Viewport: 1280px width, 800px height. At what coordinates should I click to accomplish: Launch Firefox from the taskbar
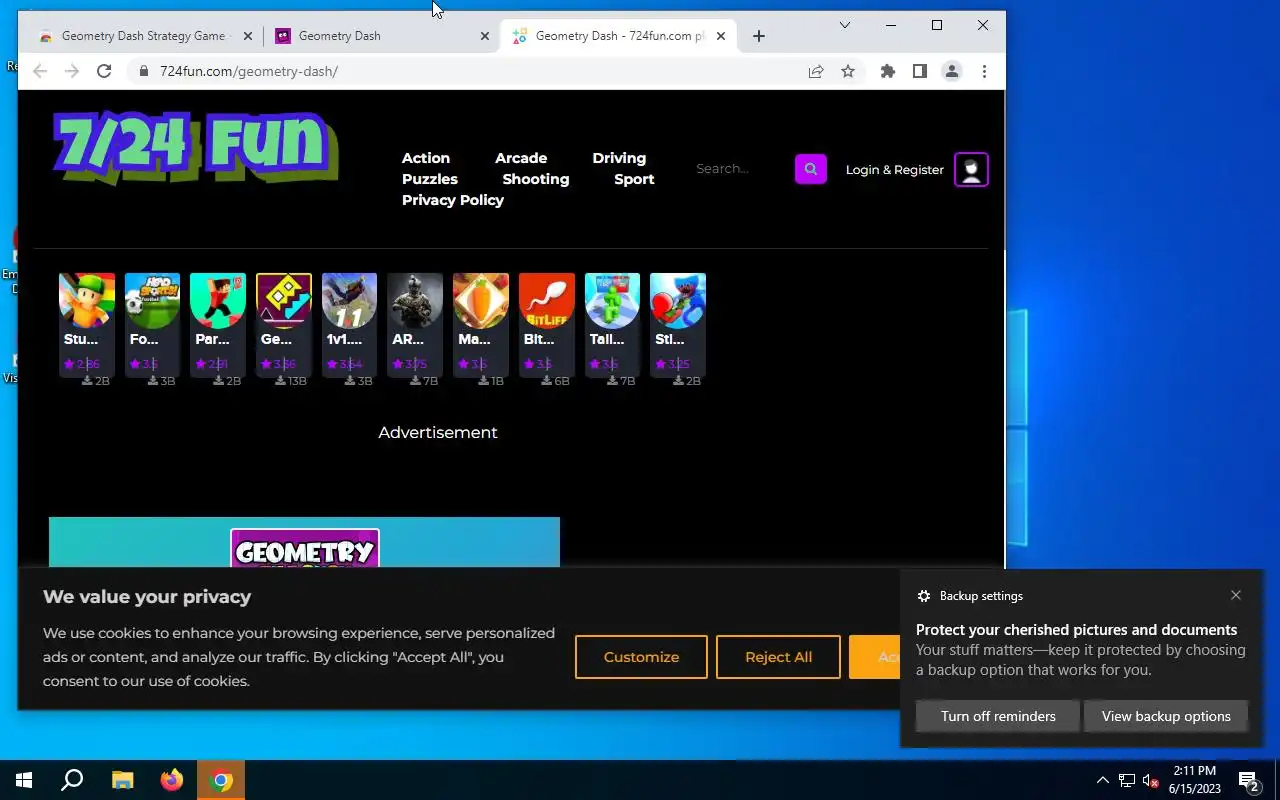click(172, 780)
